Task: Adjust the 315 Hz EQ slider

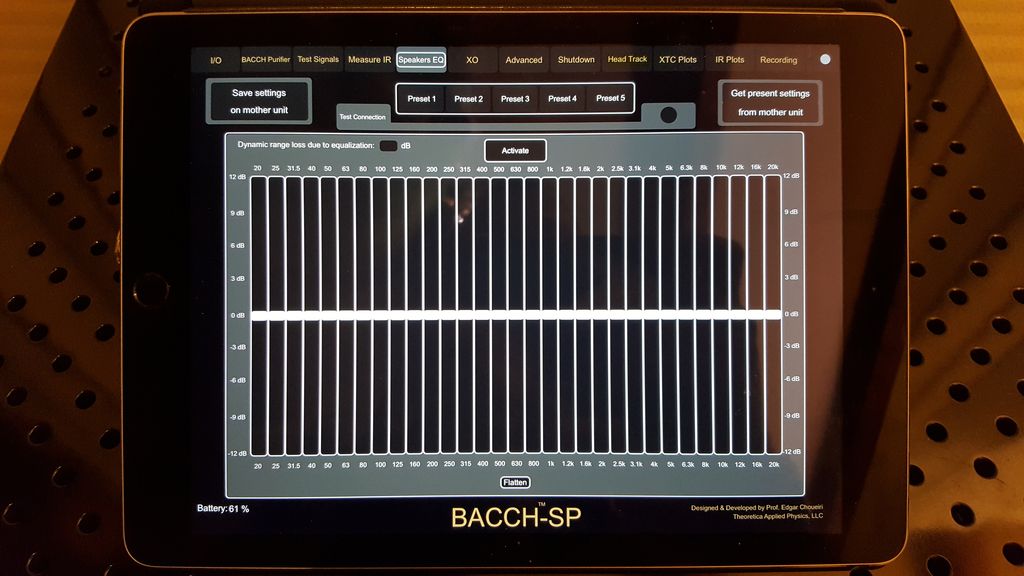Action: 465,315
